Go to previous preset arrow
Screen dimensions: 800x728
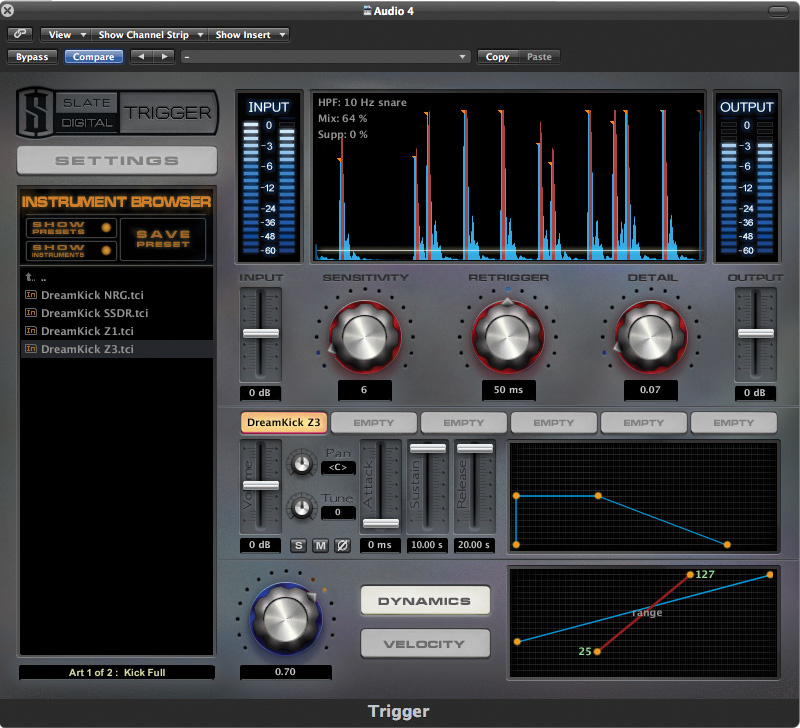click(141, 57)
